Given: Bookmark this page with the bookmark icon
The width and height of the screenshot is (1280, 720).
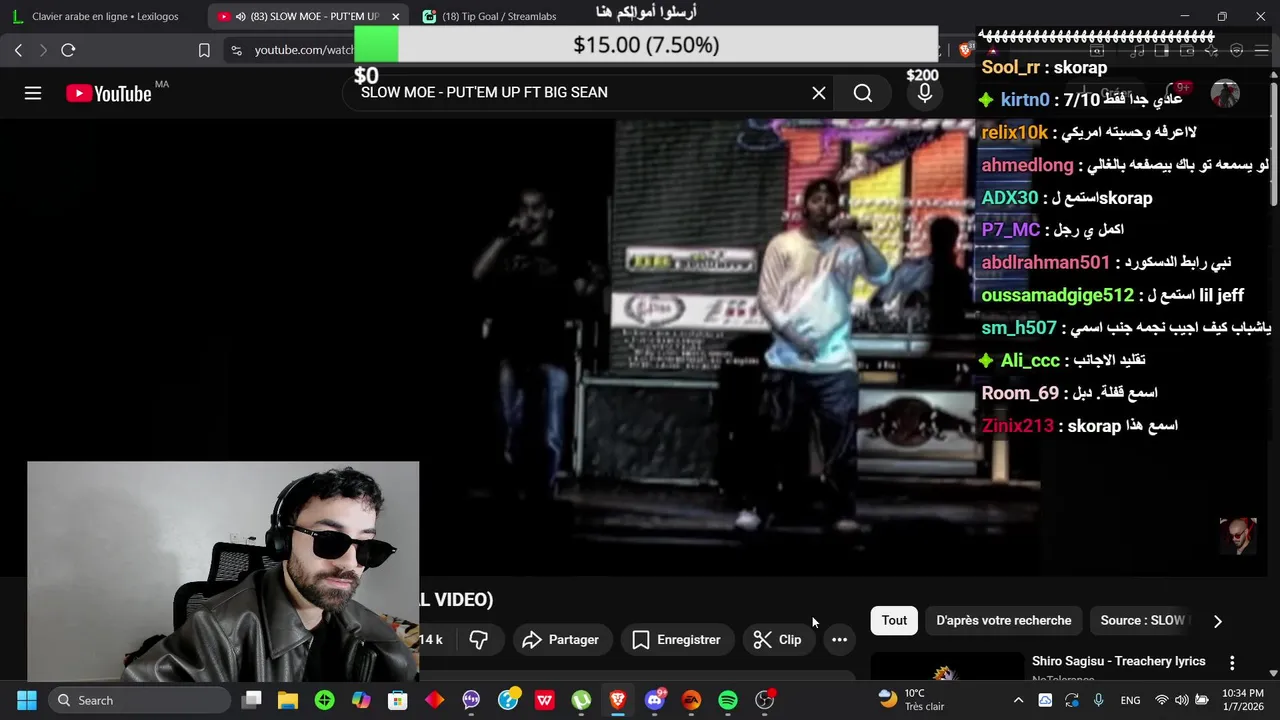Looking at the screenshot, I should click(x=204, y=50).
